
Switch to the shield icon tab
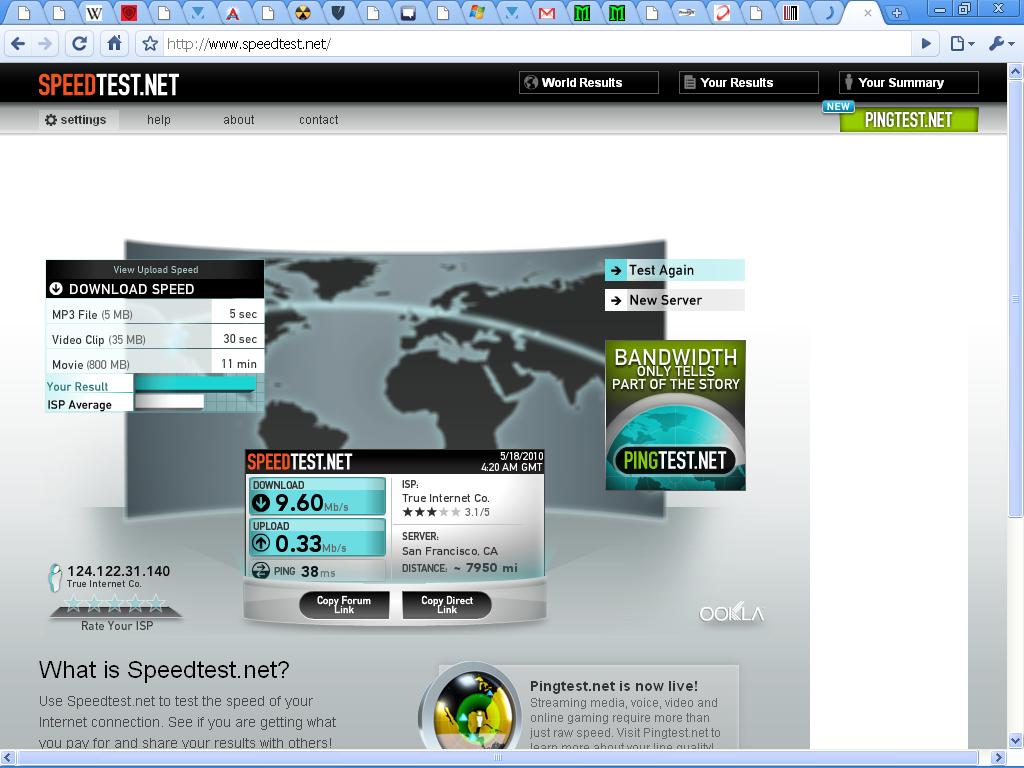click(x=338, y=13)
